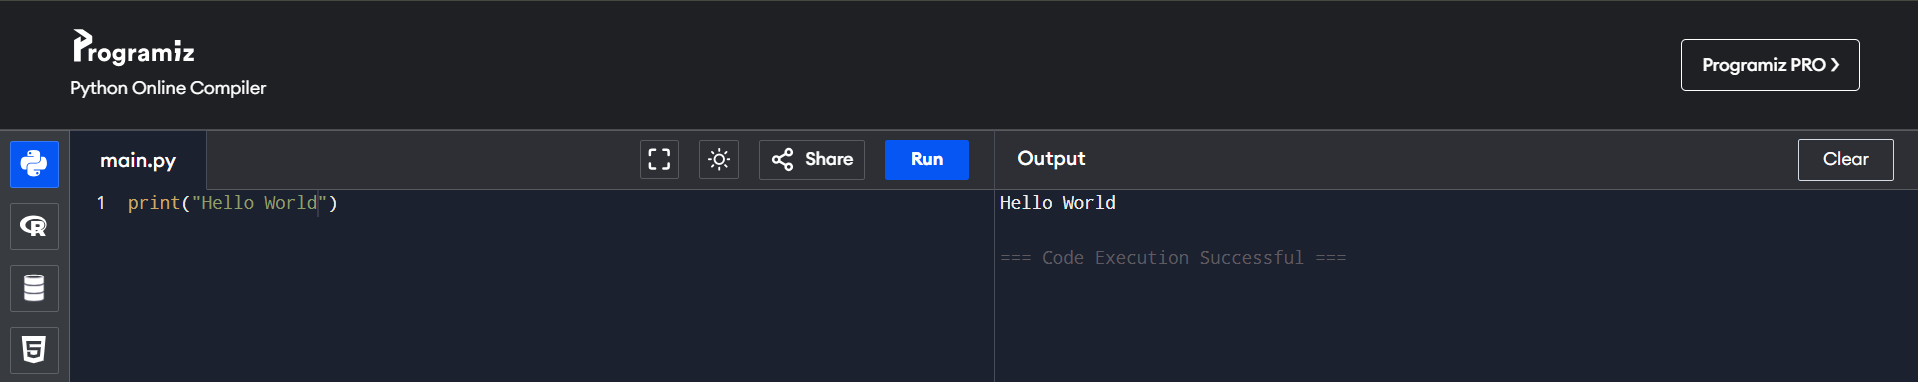Click line number 1 in the gutter
The height and width of the screenshot is (382, 1918).
(101, 203)
